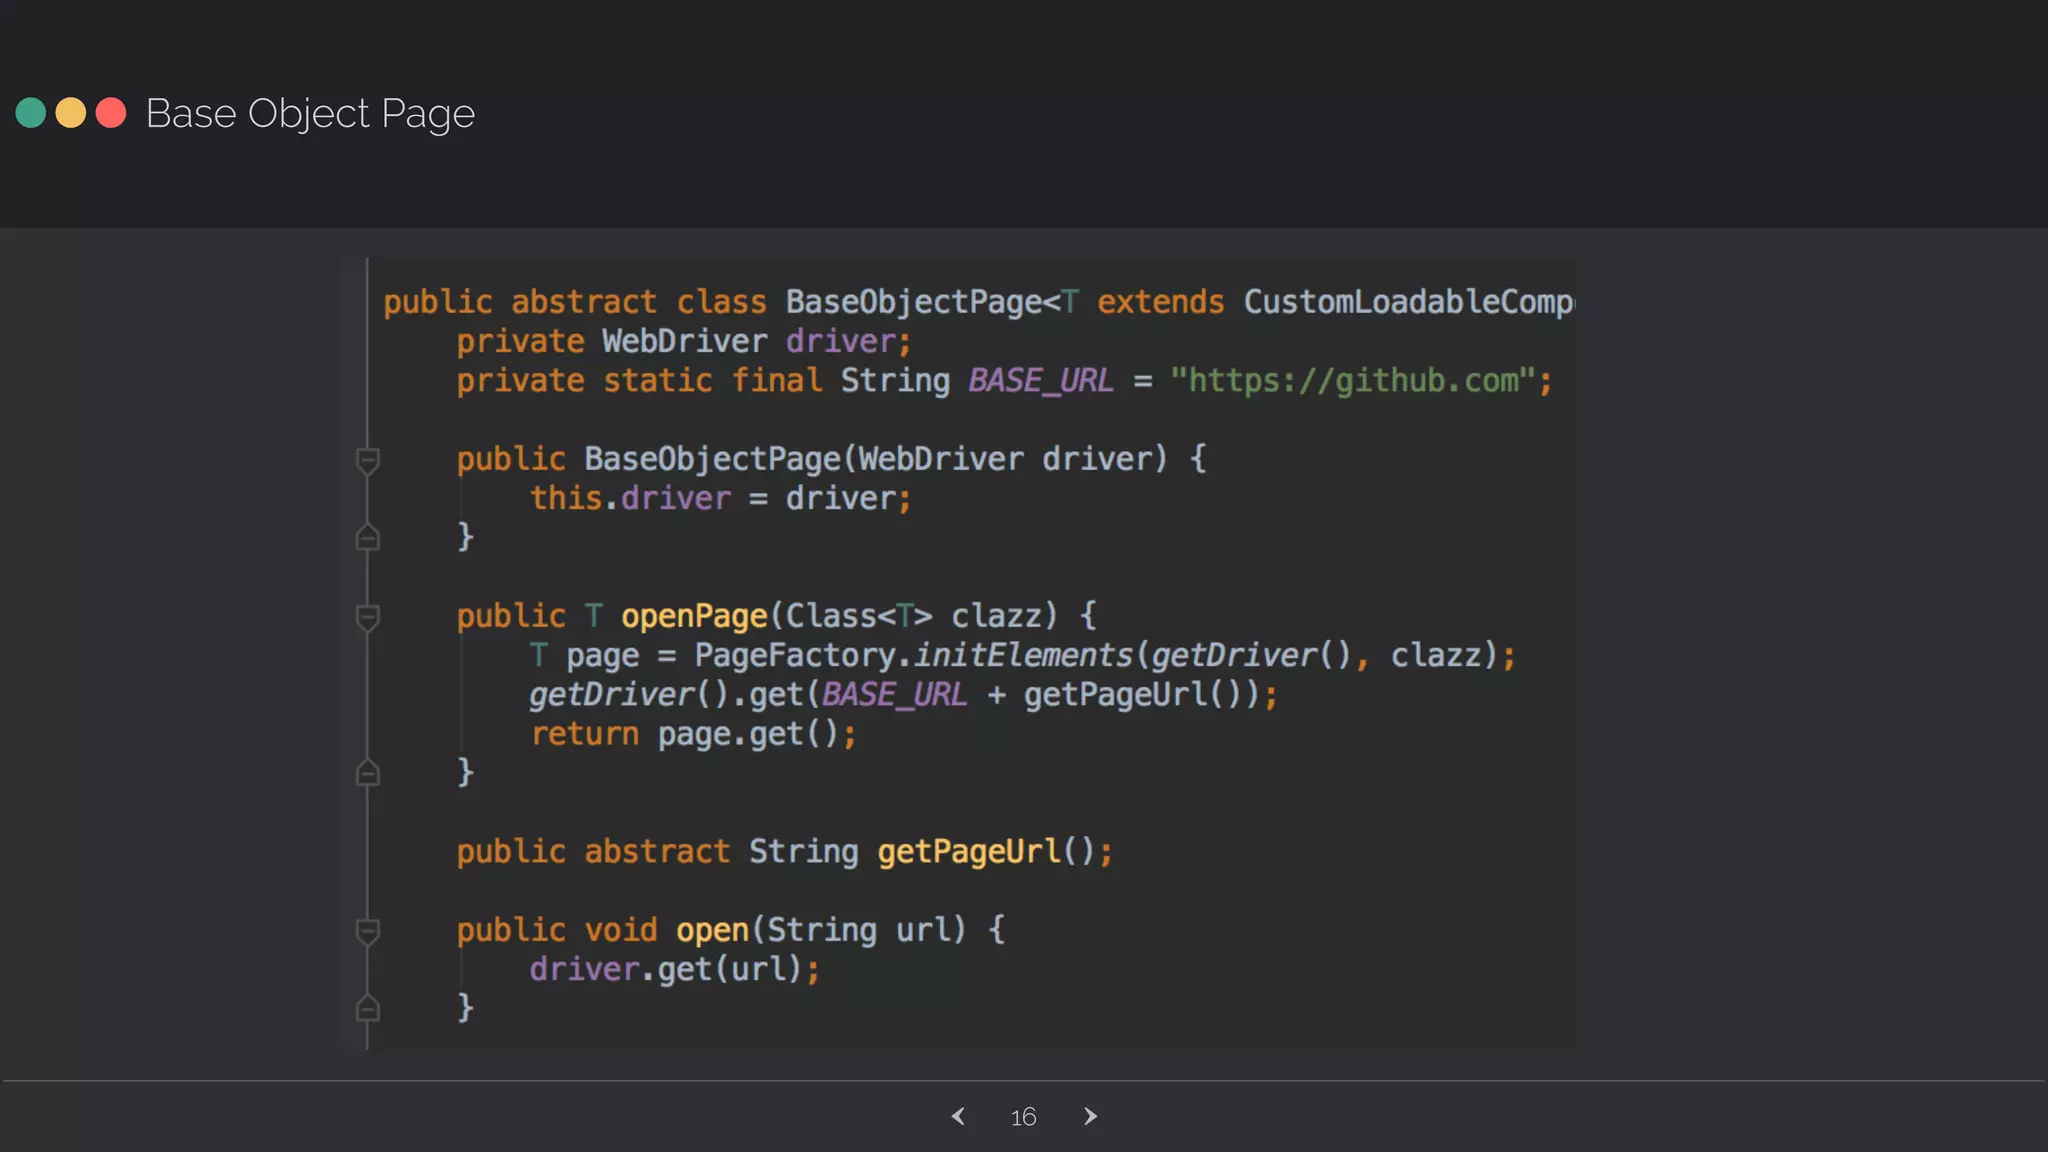Image resolution: width=2048 pixels, height=1152 pixels.
Task: Click the slide number 16 indicator
Action: click(x=1023, y=1117)
